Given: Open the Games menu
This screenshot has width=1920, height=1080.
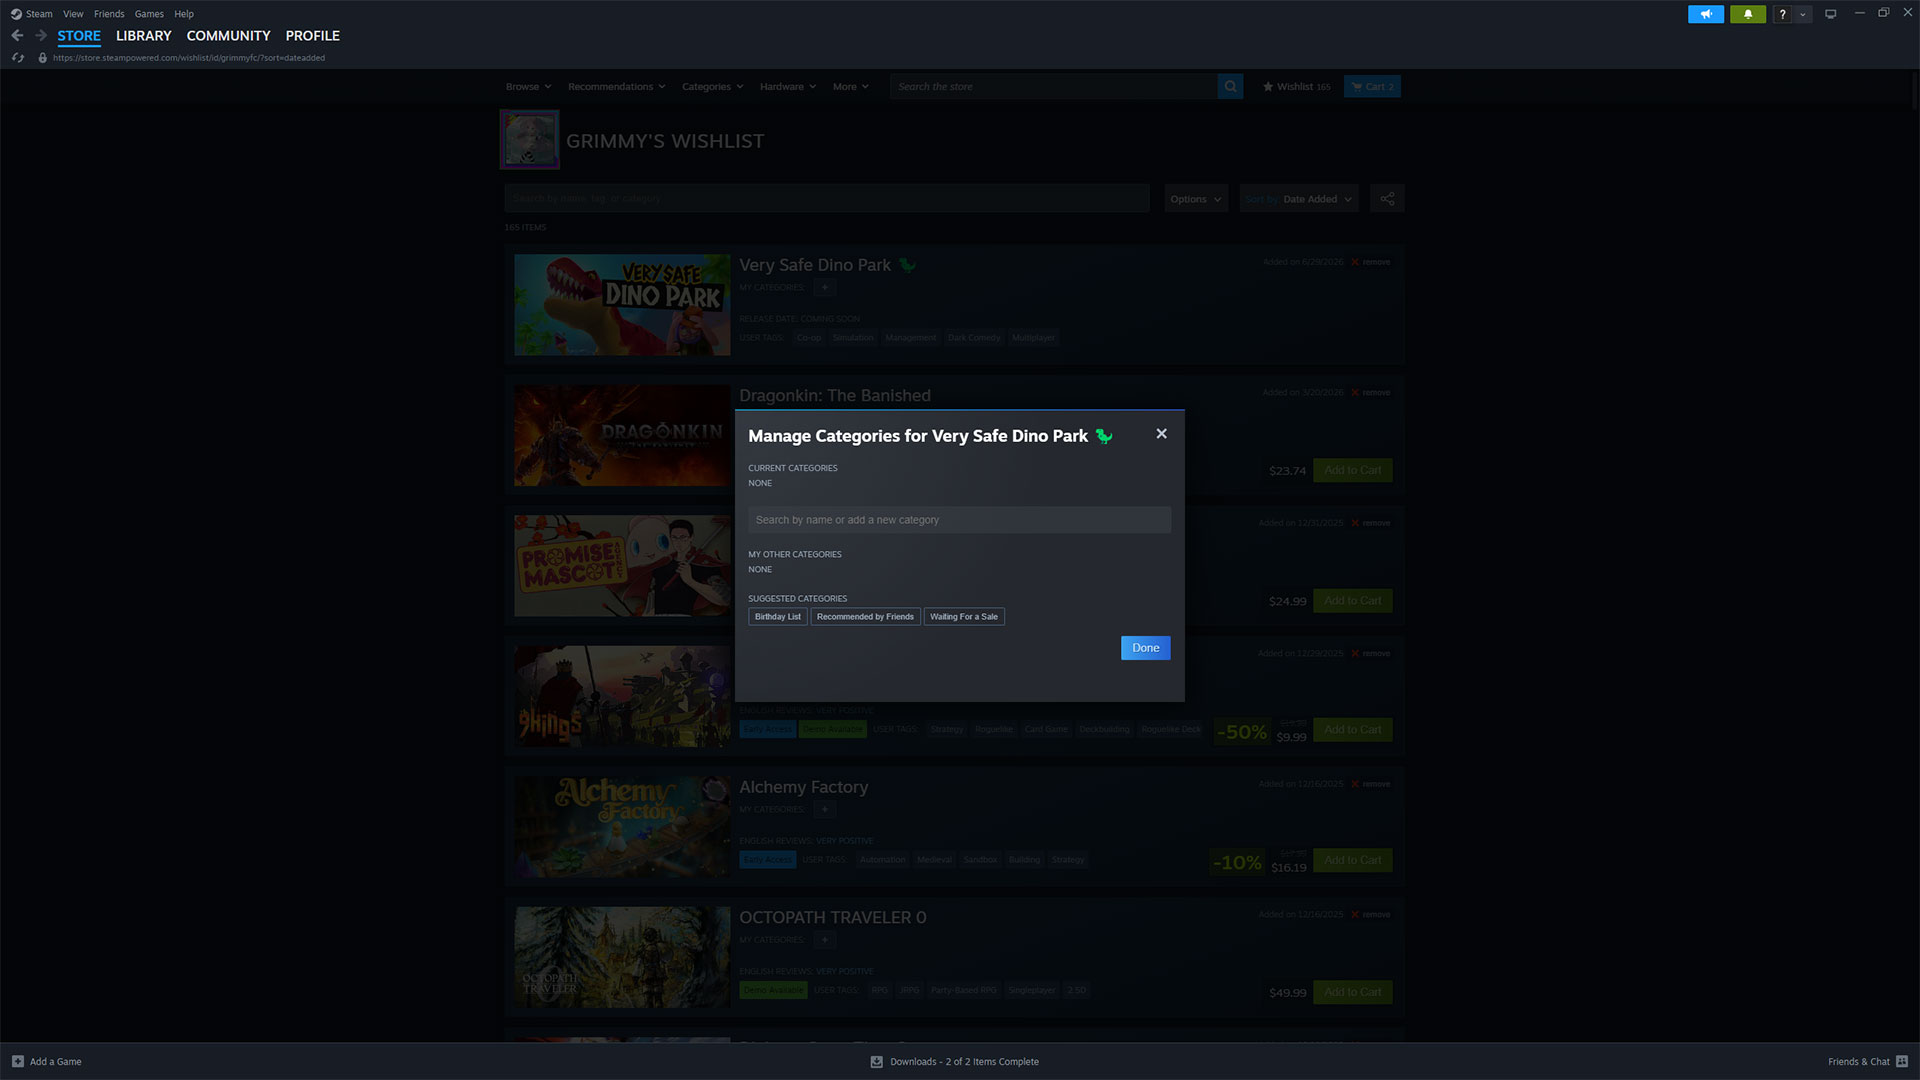Looking at the screenshot, I should point(149,14).
